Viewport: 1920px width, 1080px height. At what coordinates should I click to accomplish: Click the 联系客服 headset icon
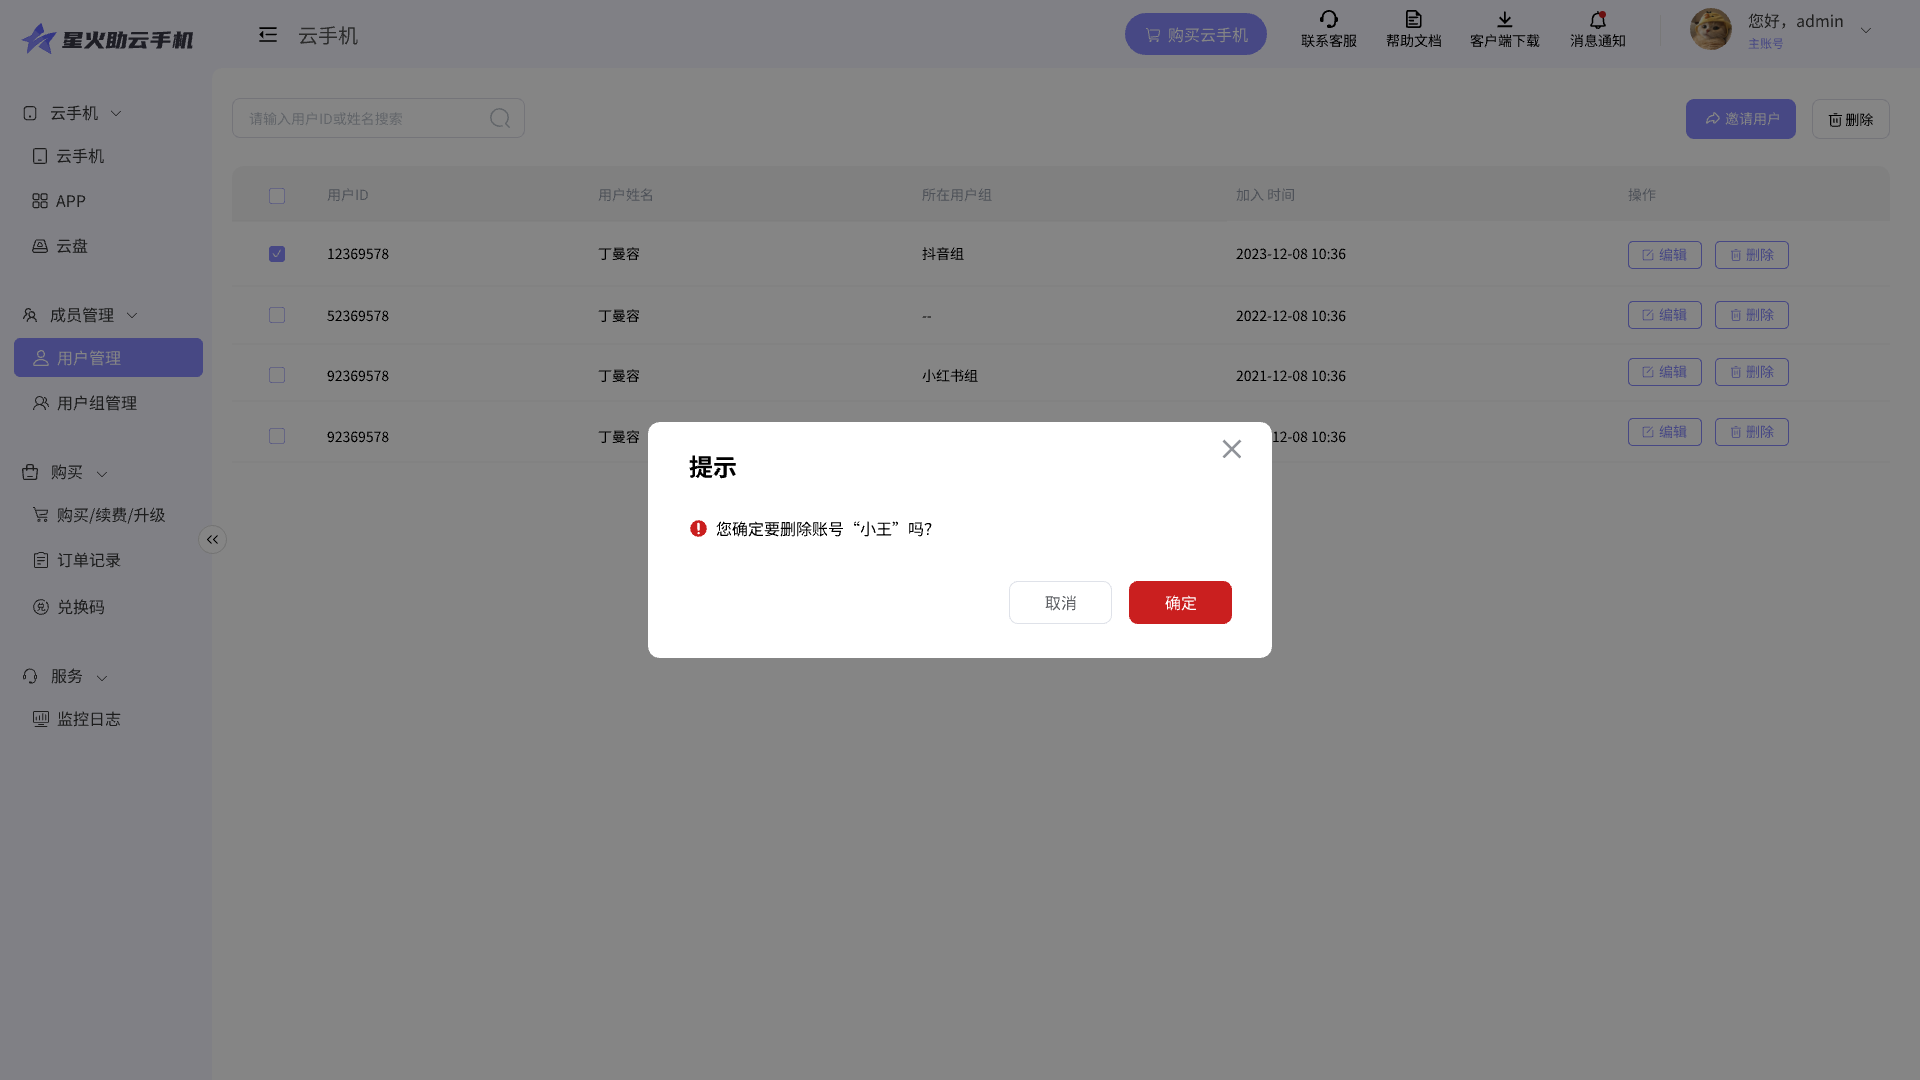point(1328,19)
